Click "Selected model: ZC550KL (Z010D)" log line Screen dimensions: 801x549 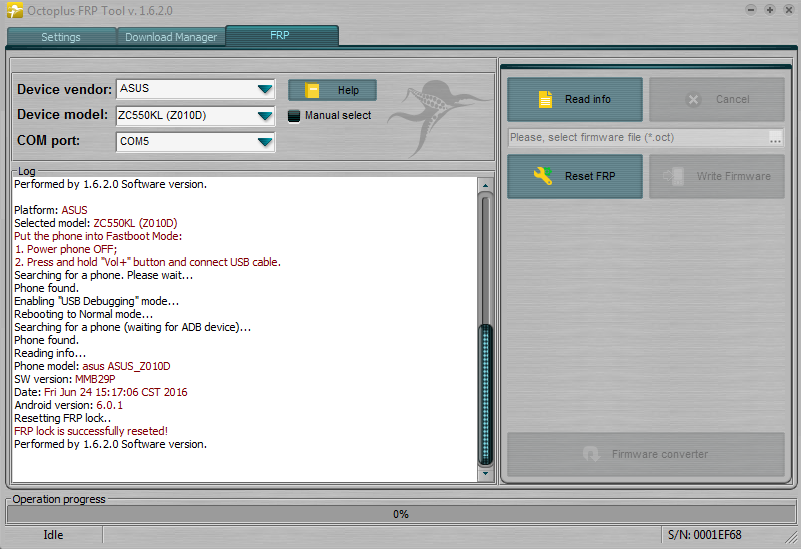[96, 223]
